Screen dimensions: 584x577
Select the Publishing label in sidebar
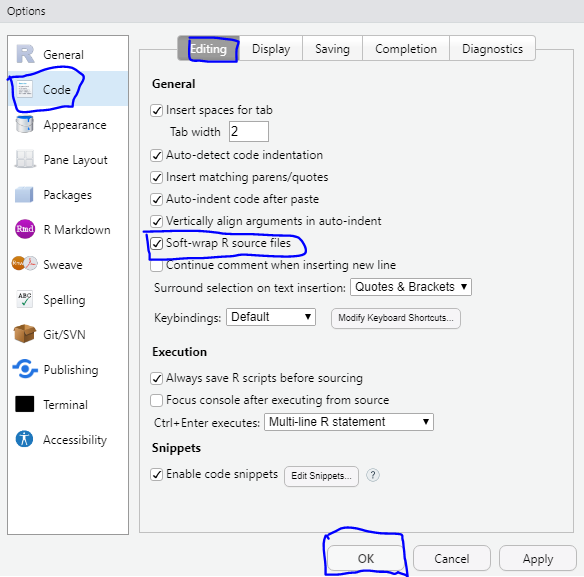pos(71,370)
